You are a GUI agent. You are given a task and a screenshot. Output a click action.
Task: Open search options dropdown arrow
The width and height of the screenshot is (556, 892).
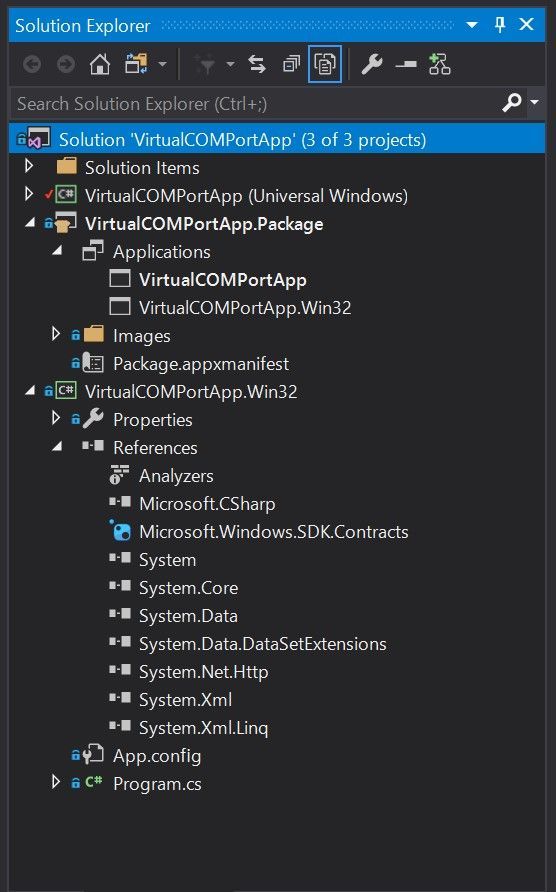534,102
